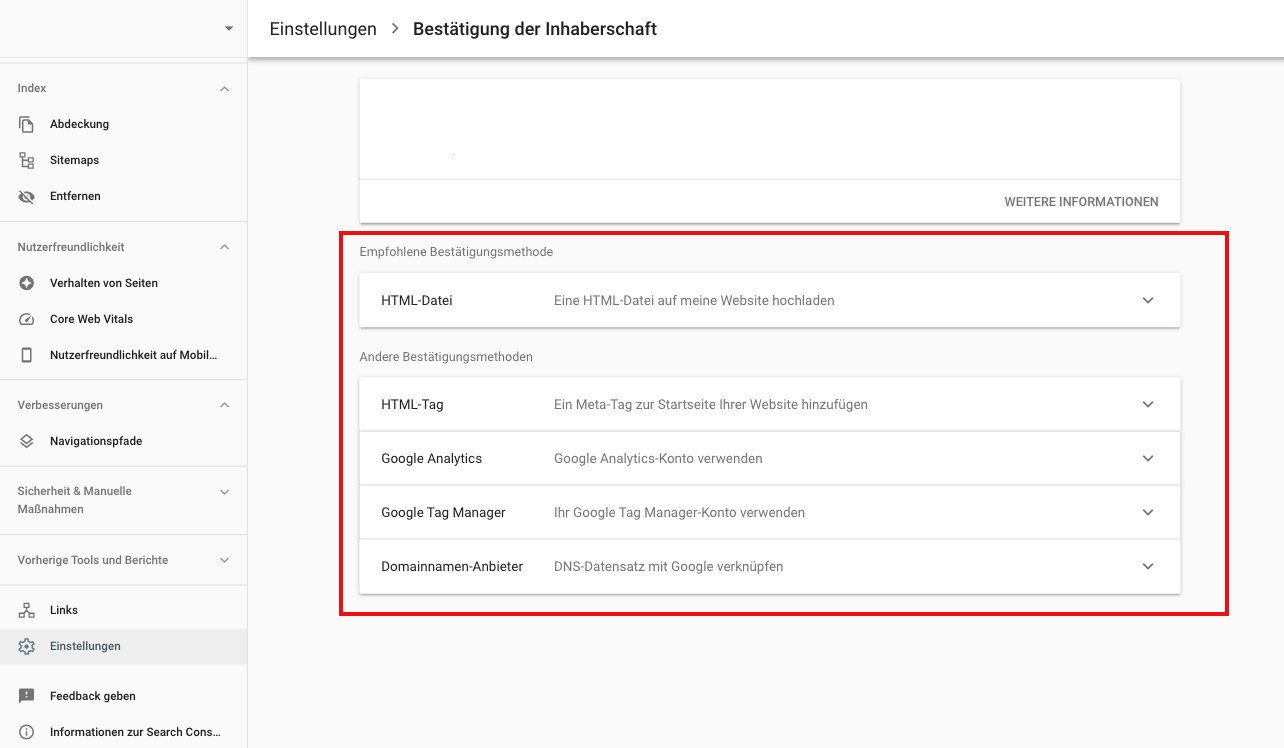Expand the HTML-Tag verification row
1284x748 pixels.
(1147, 404)
